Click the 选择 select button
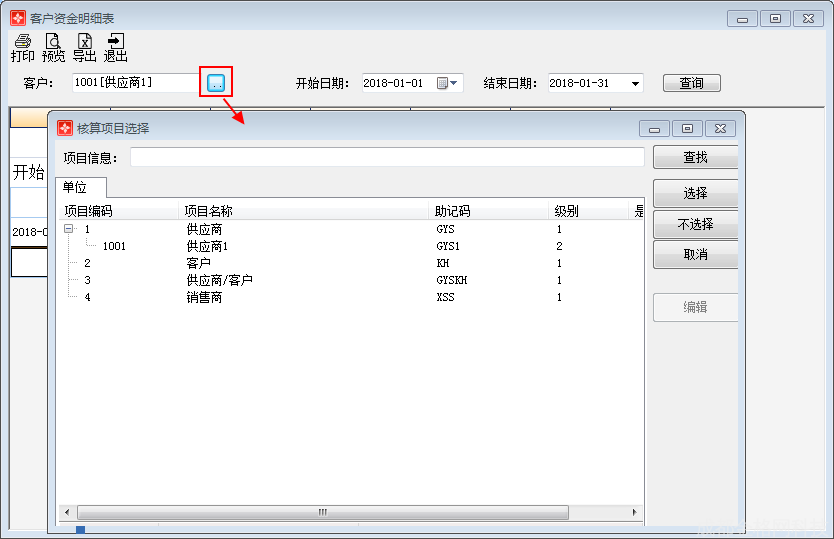Viewport: 834px width, 539px height. click(x=695, y=193)
